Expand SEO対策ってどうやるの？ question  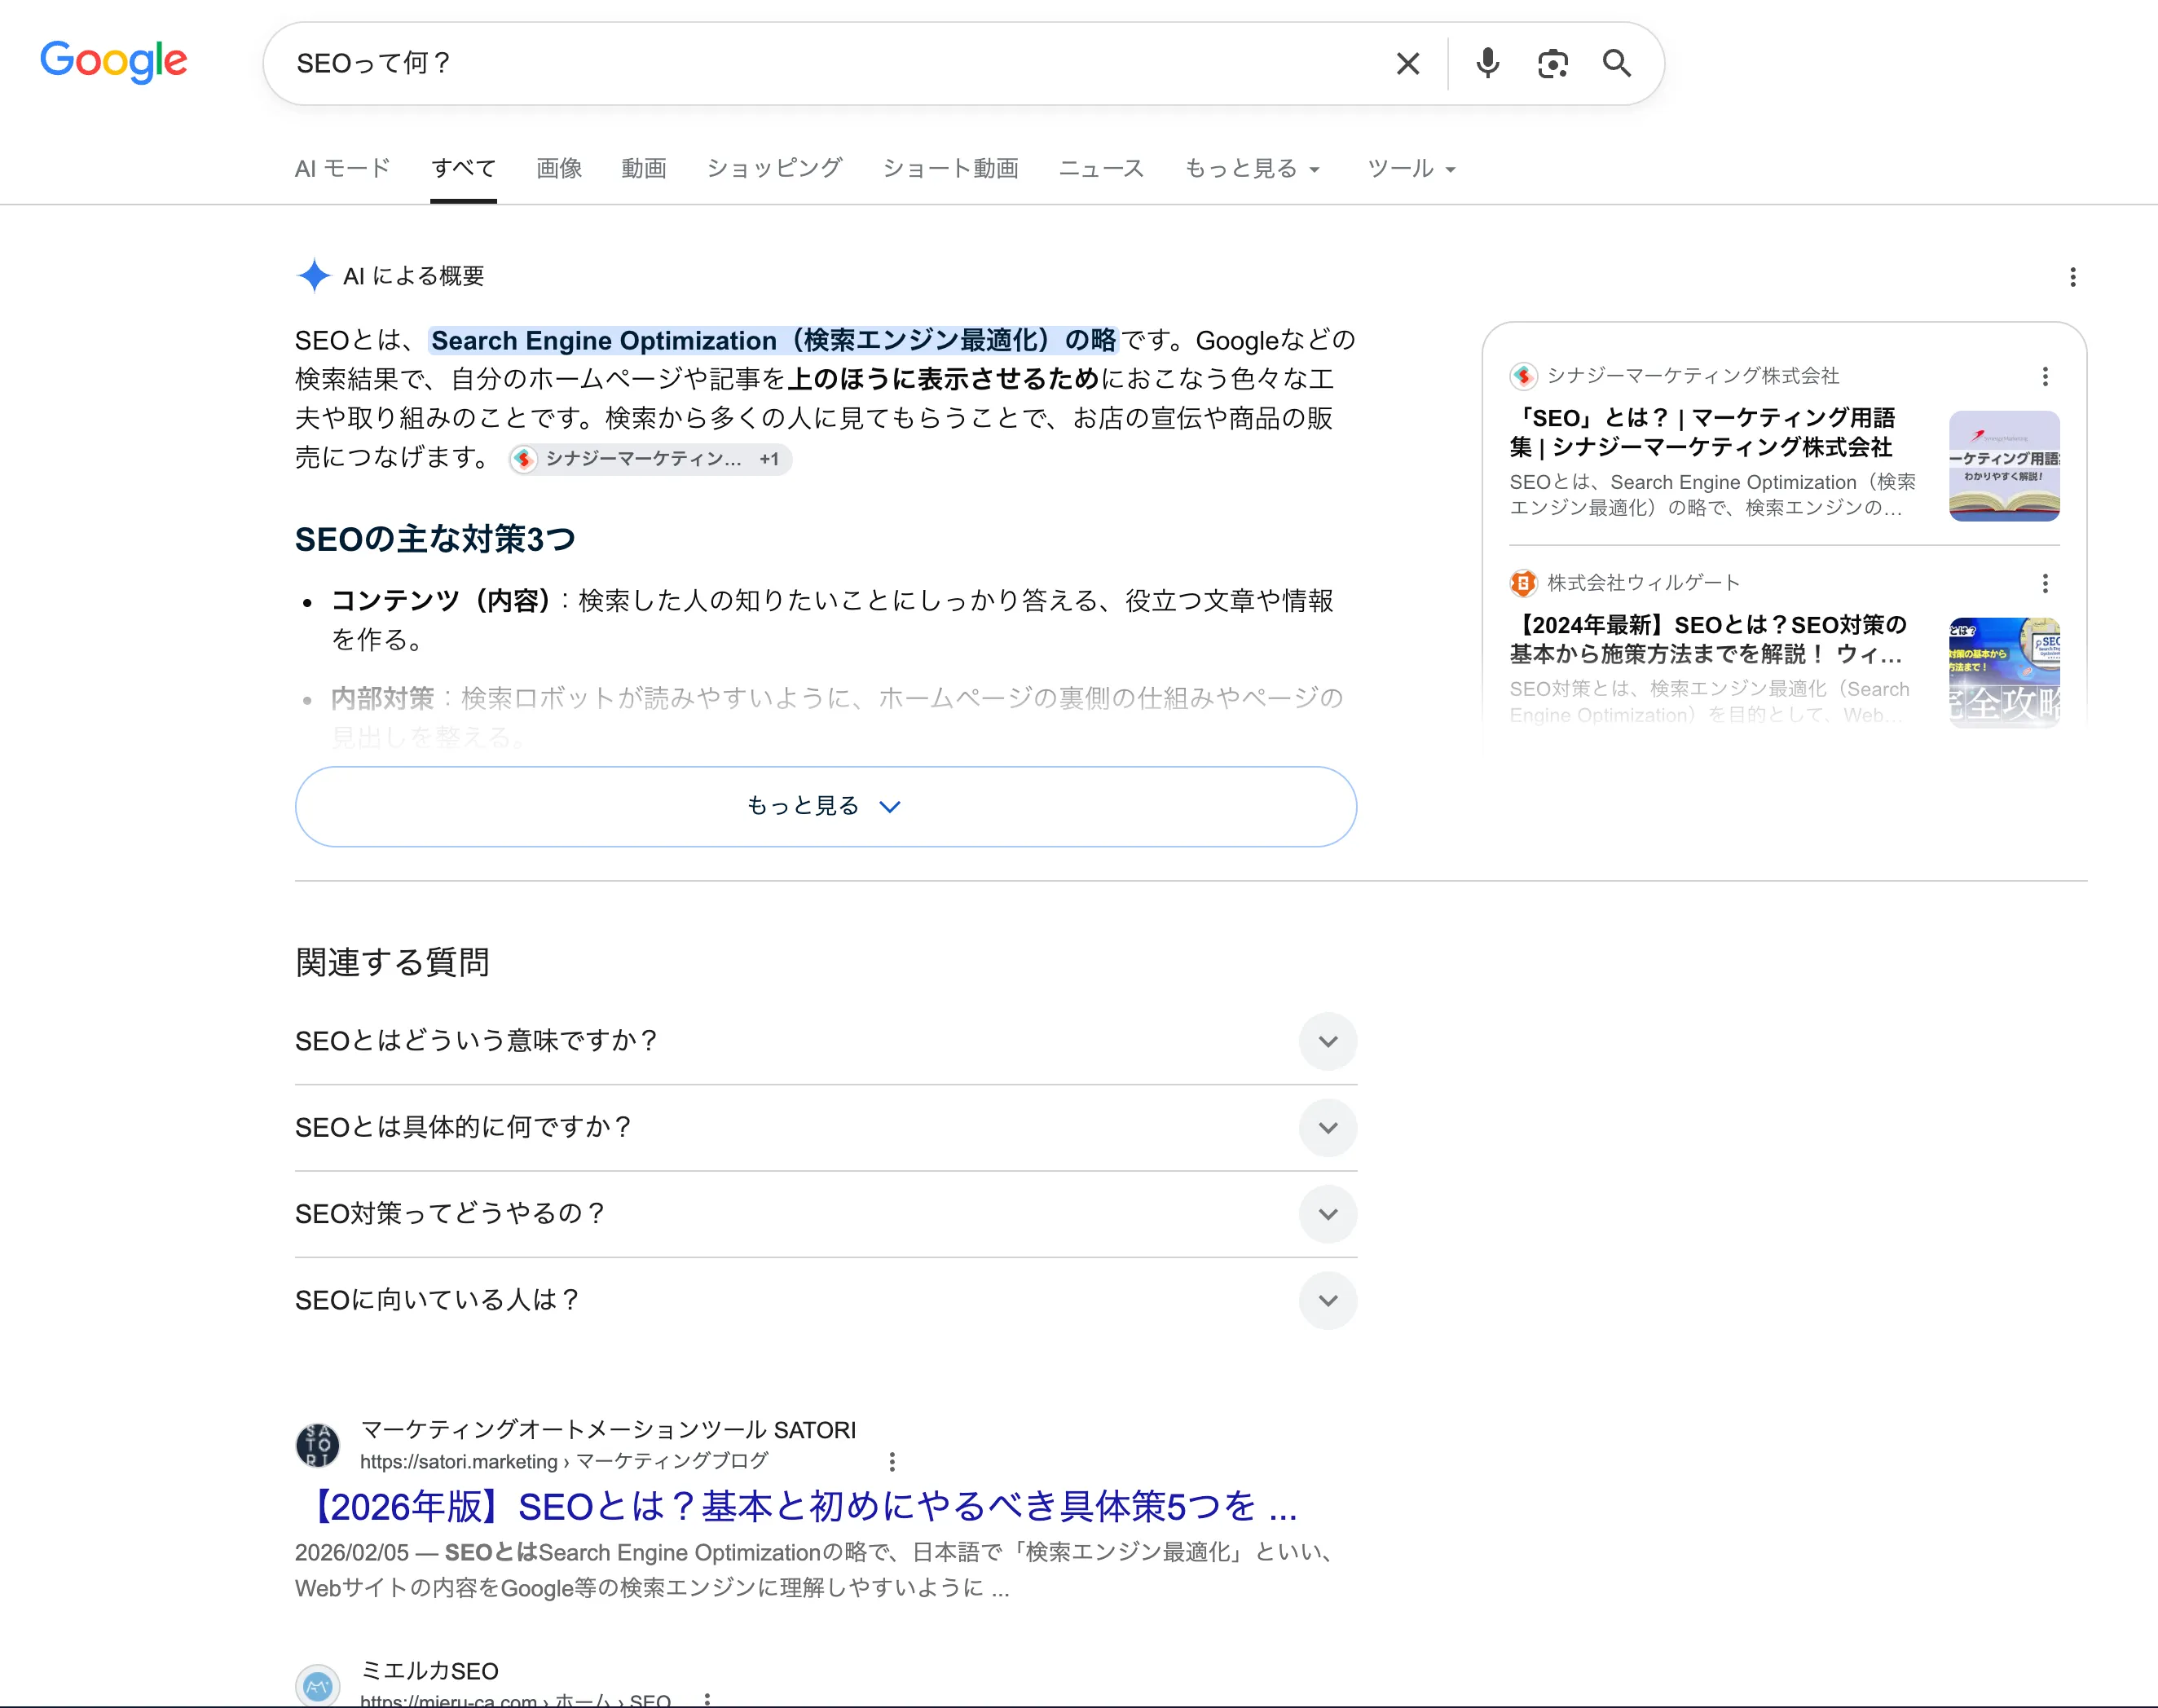coord(825,1213)
